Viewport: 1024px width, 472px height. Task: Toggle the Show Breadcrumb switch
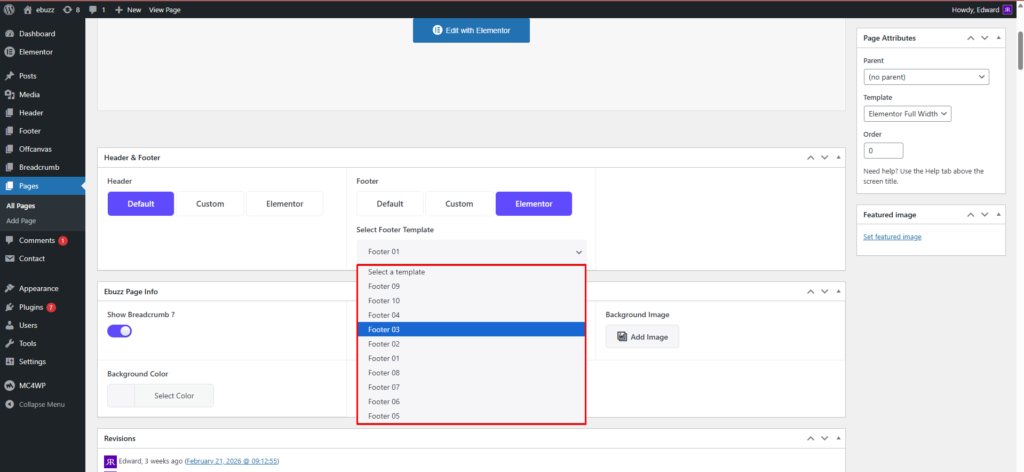(120, 331)
